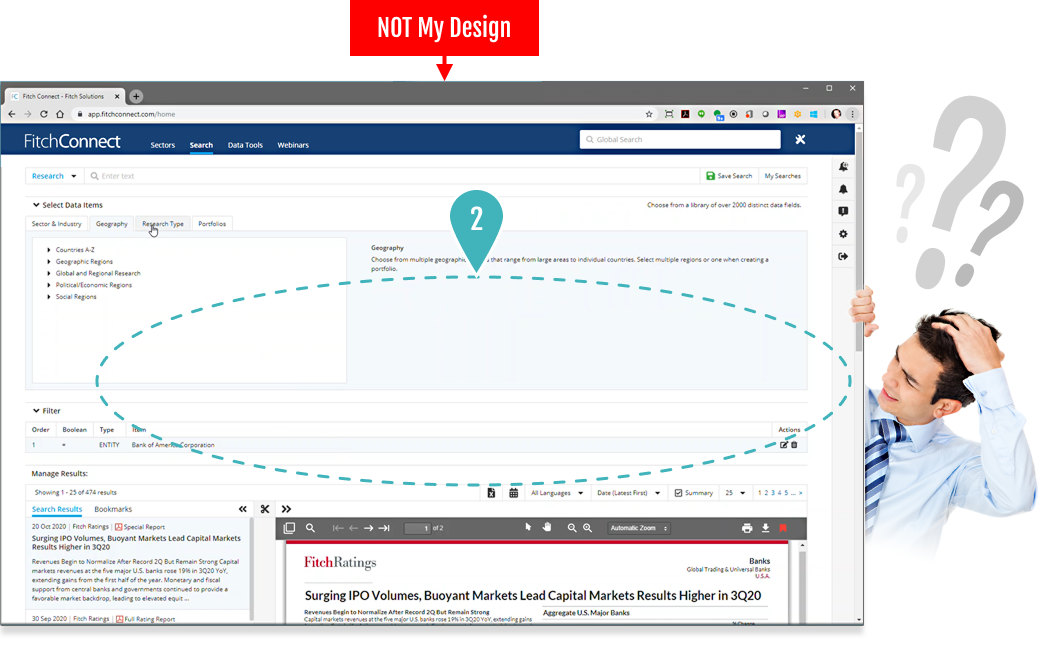Jump to first page of PDF
The image size is (1042, 658).
(x=338, y=528)
